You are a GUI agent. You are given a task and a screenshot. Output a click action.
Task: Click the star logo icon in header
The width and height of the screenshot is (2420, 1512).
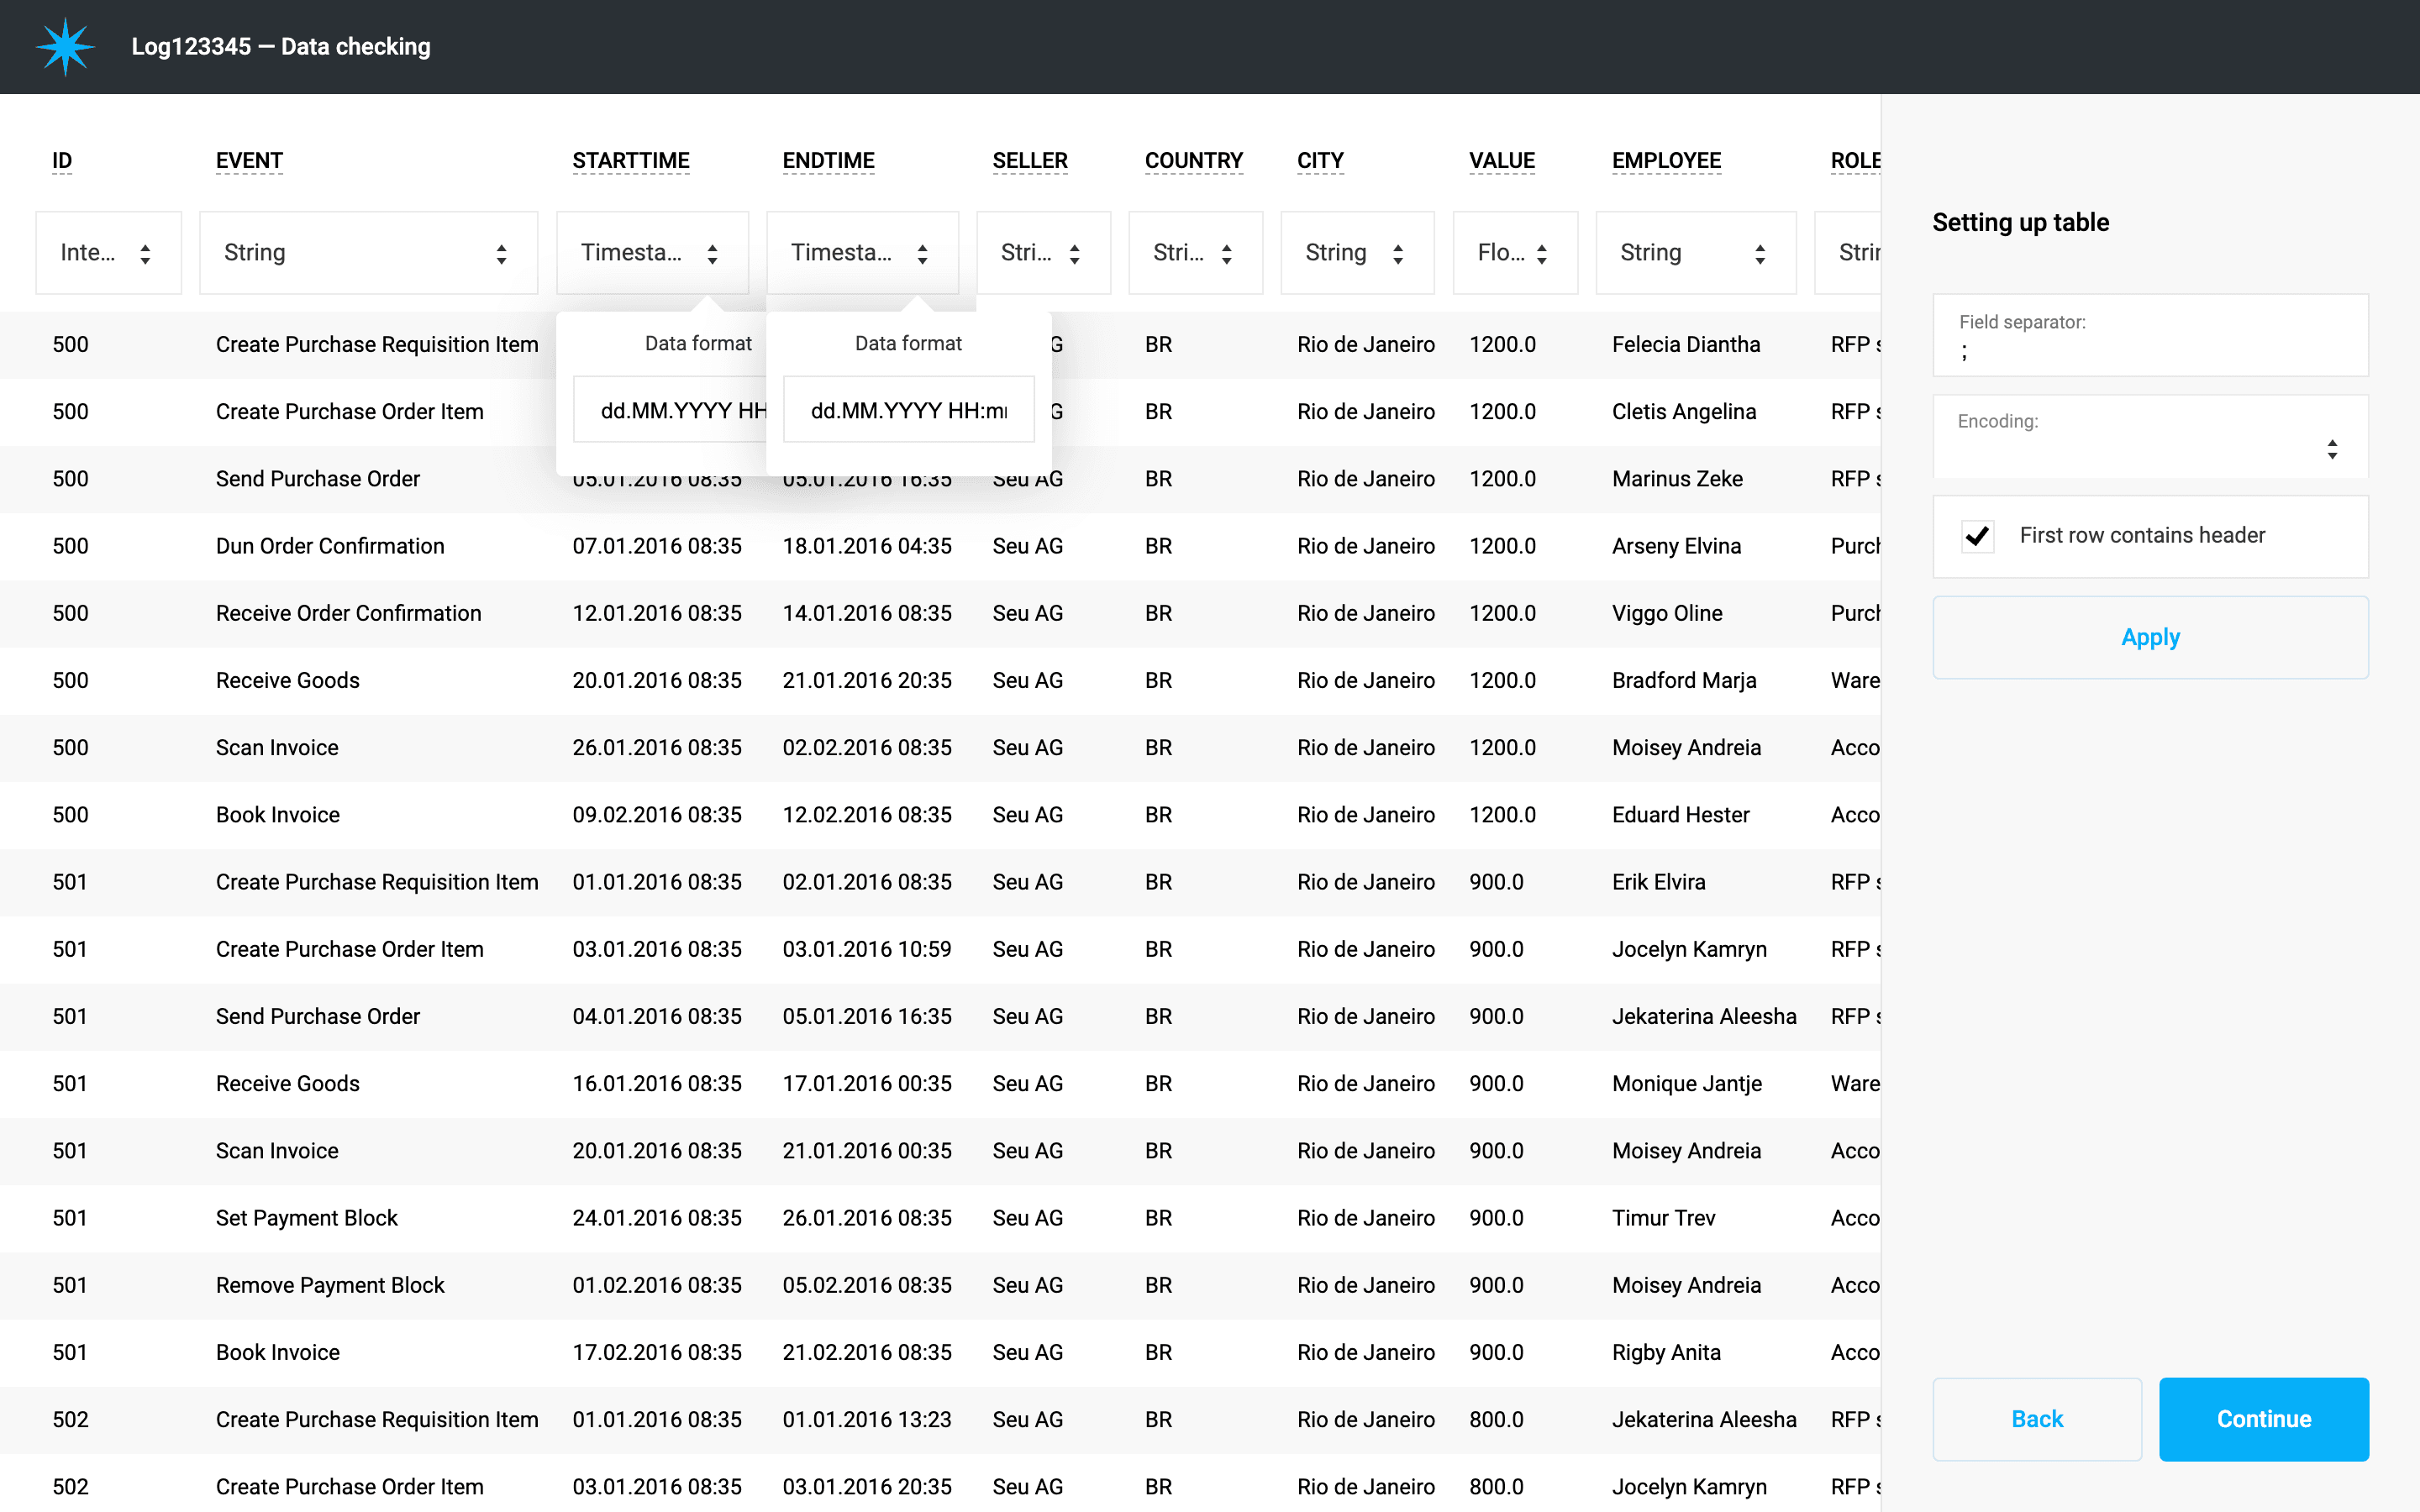65,47
